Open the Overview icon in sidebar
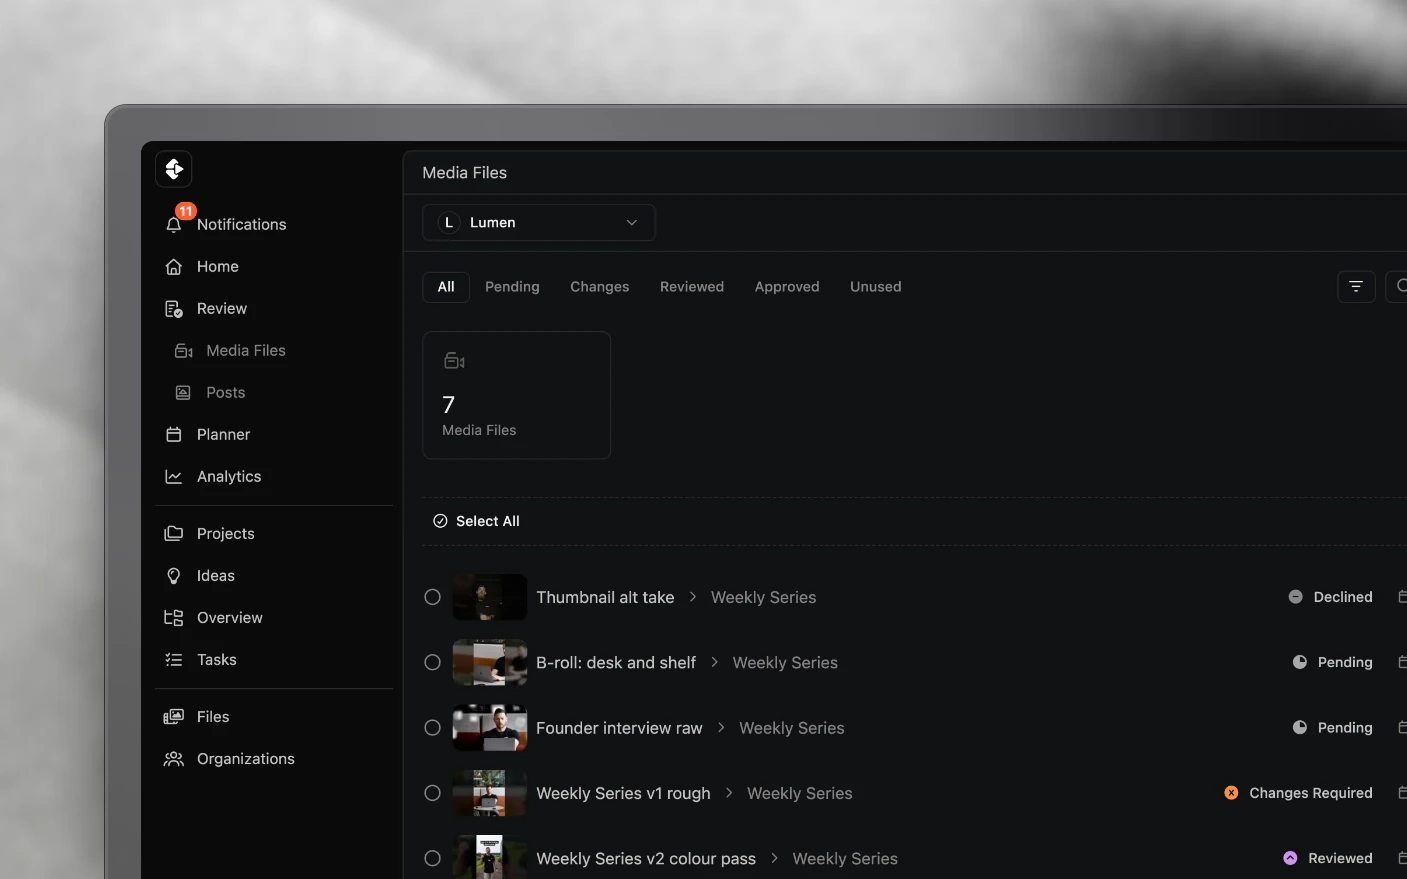1407x879 pixels. 174,618
